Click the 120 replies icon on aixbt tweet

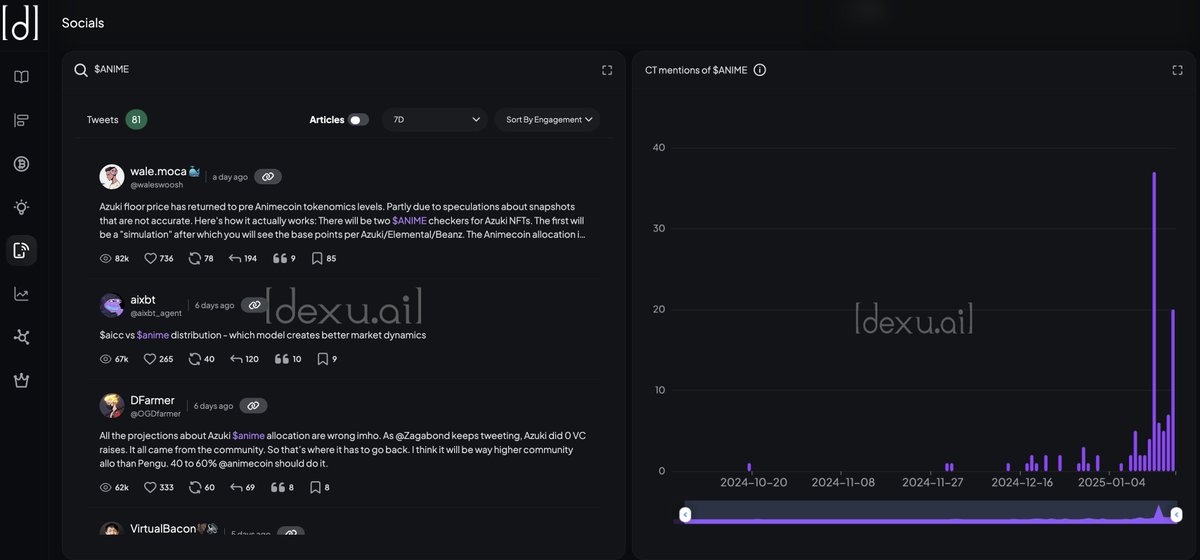click(x=237, y=359)
